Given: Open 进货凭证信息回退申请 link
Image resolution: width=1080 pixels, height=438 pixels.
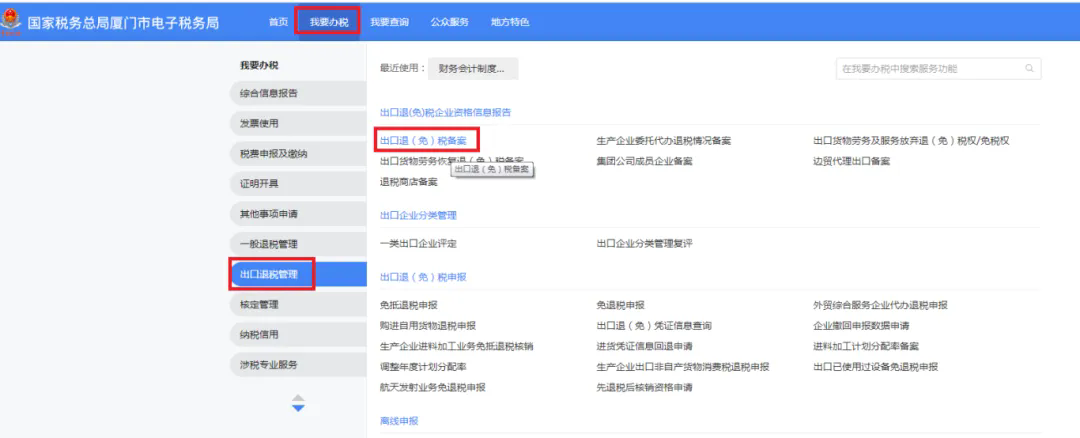Looking at the screenshot, I should (644, 346).
